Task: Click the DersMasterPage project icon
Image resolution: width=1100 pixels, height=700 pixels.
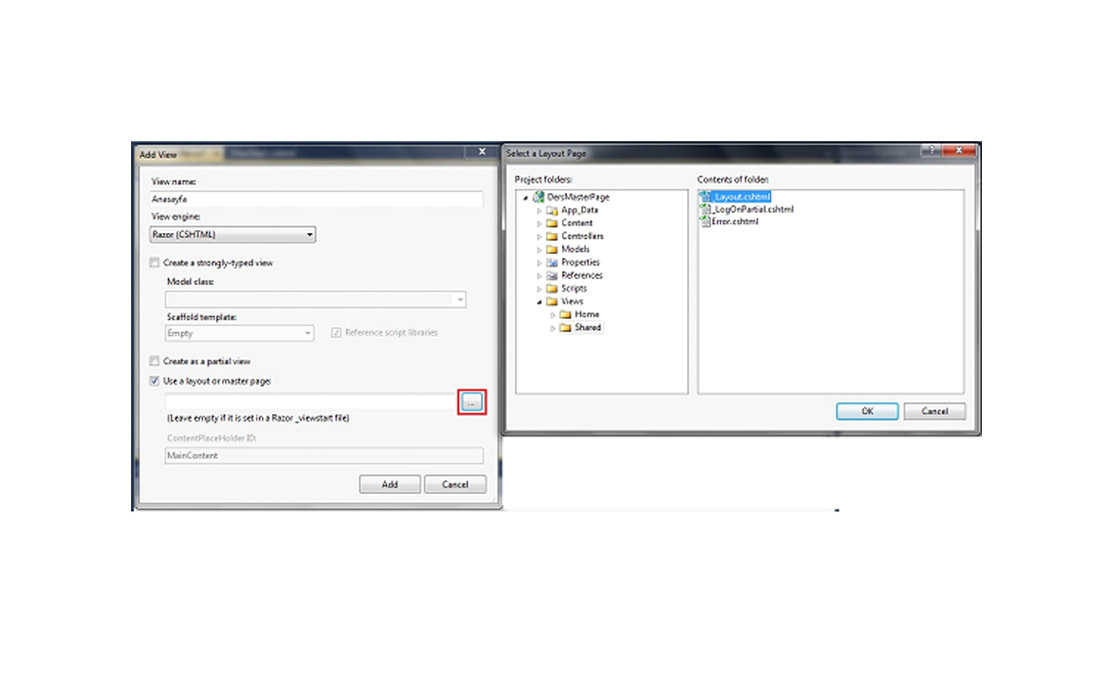Action: click(539, 197)
